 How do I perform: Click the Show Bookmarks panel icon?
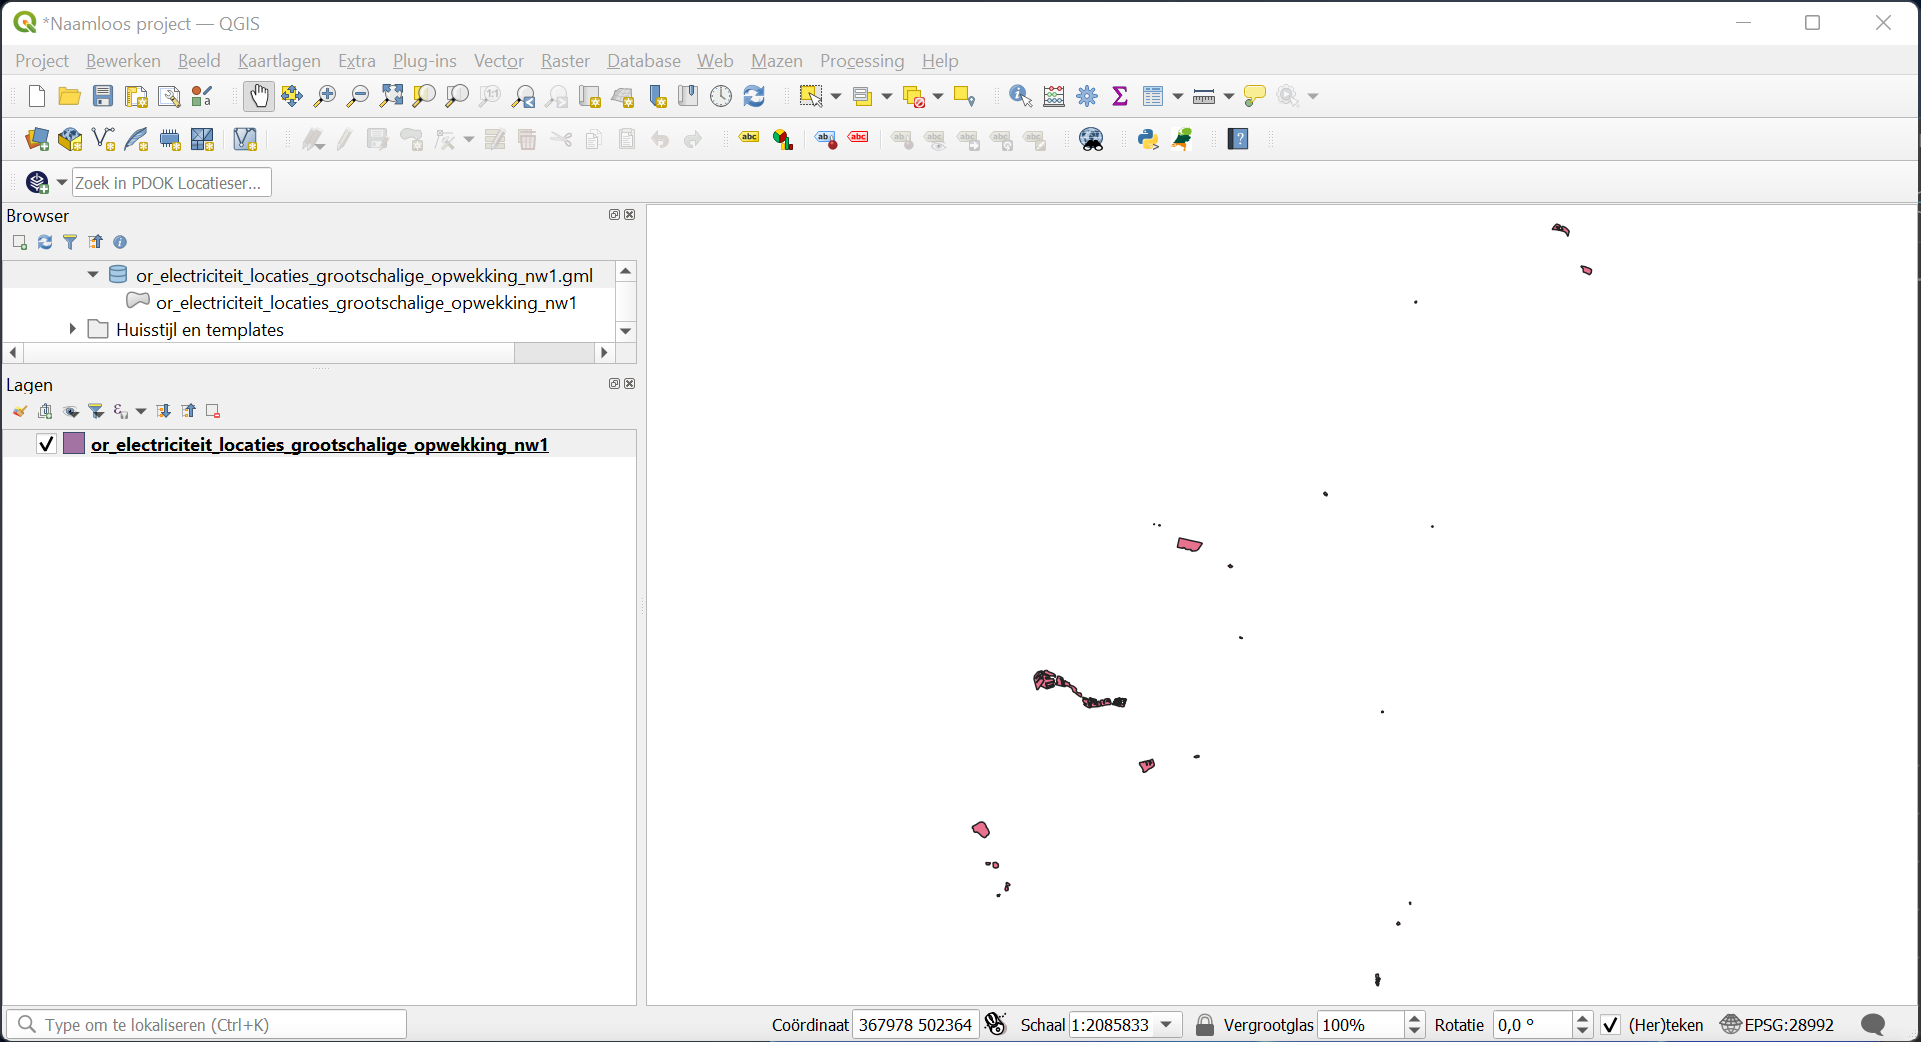tap(688, 96)
